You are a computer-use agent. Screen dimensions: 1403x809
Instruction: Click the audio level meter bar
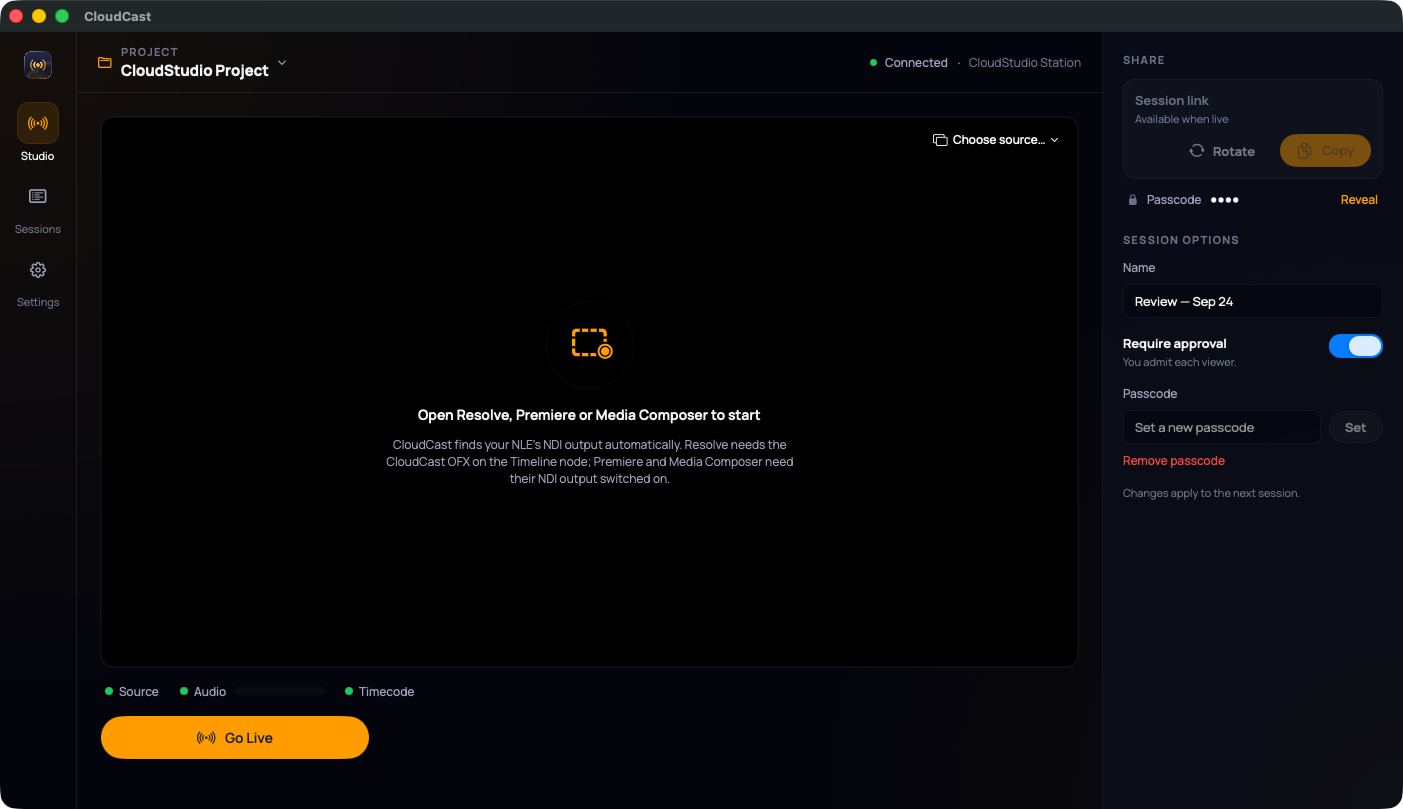click(x=280, y=691)
